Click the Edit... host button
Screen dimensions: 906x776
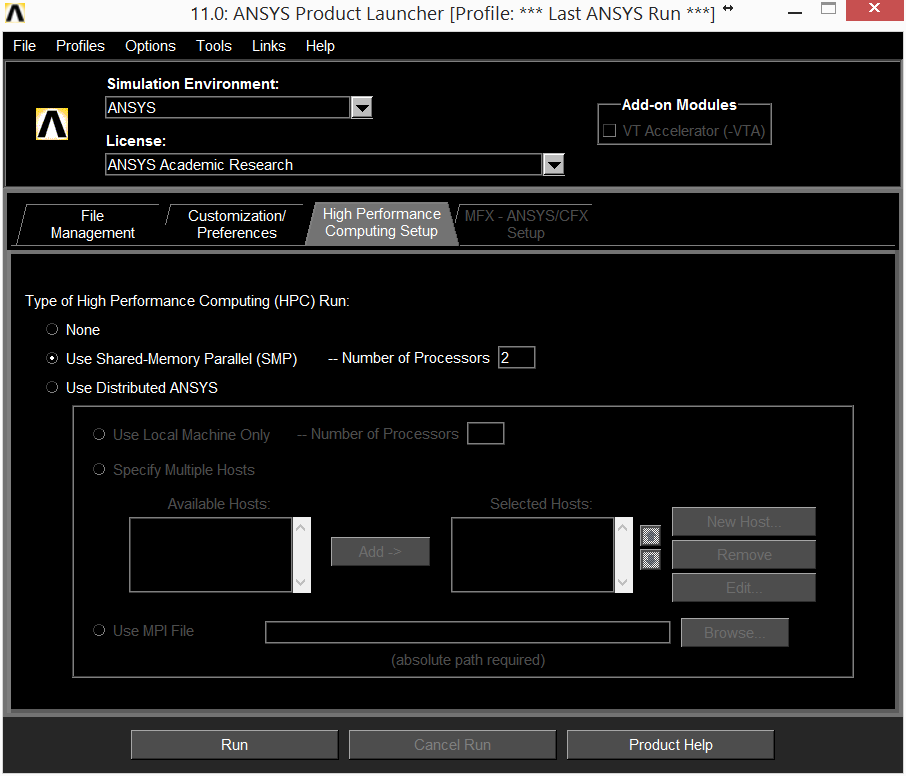(x=744, y=588)
